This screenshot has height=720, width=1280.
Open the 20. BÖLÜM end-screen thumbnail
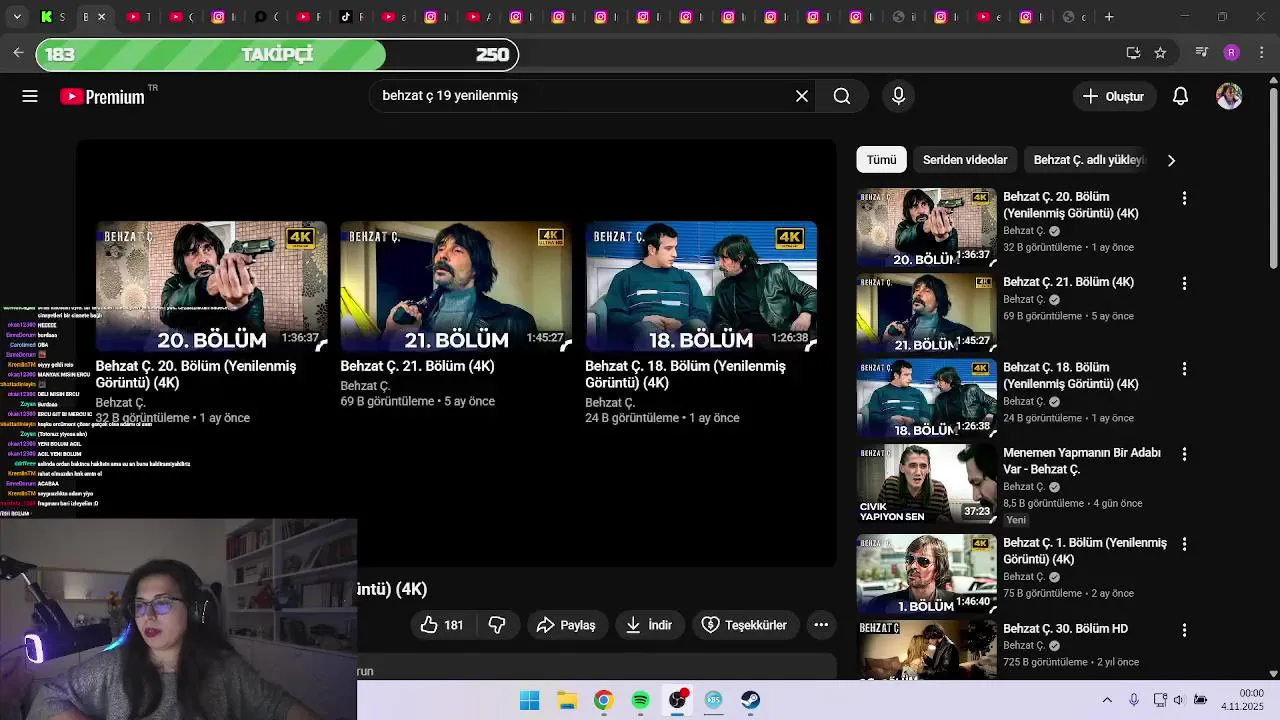pyautogui.click(x=211, y=286)
